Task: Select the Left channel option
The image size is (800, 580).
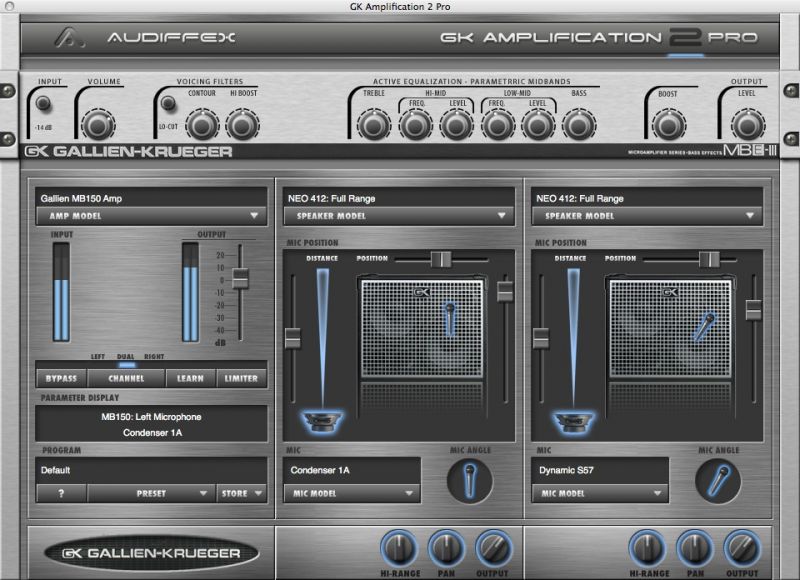Action: tap(97, 357)
